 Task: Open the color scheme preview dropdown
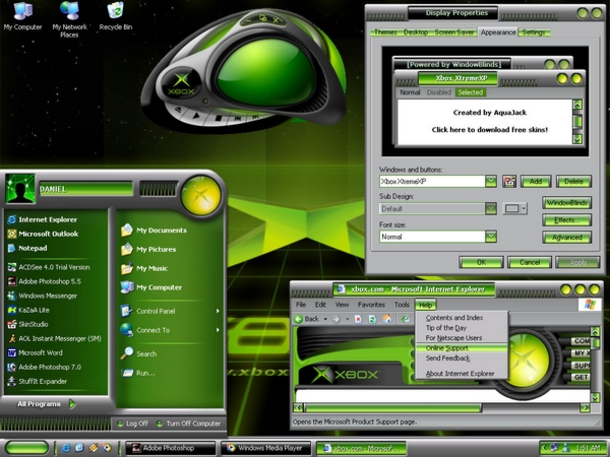click(x=515, y=208)
